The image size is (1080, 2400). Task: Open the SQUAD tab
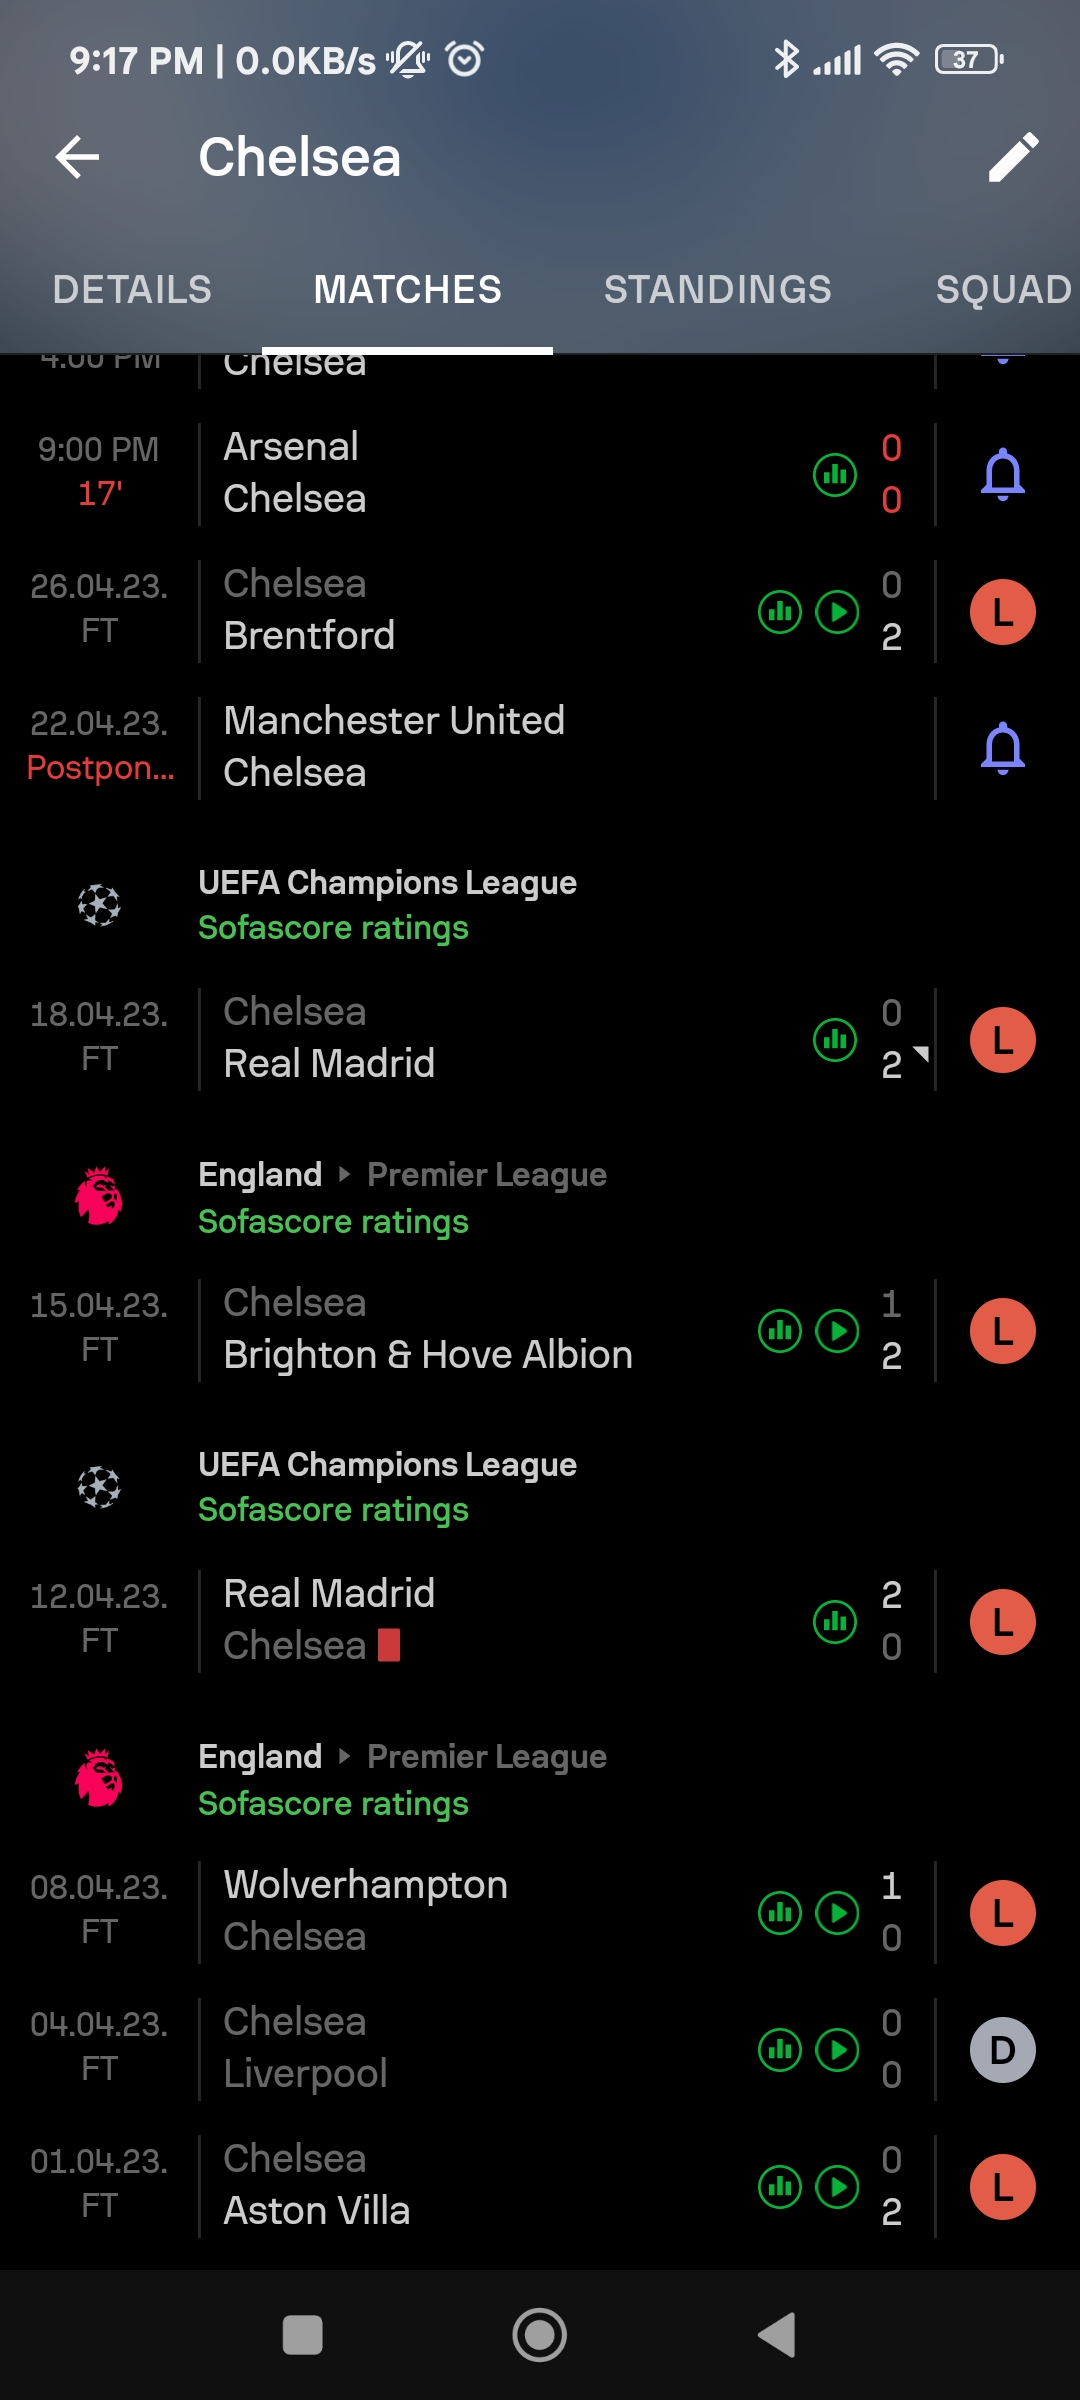1003,290
